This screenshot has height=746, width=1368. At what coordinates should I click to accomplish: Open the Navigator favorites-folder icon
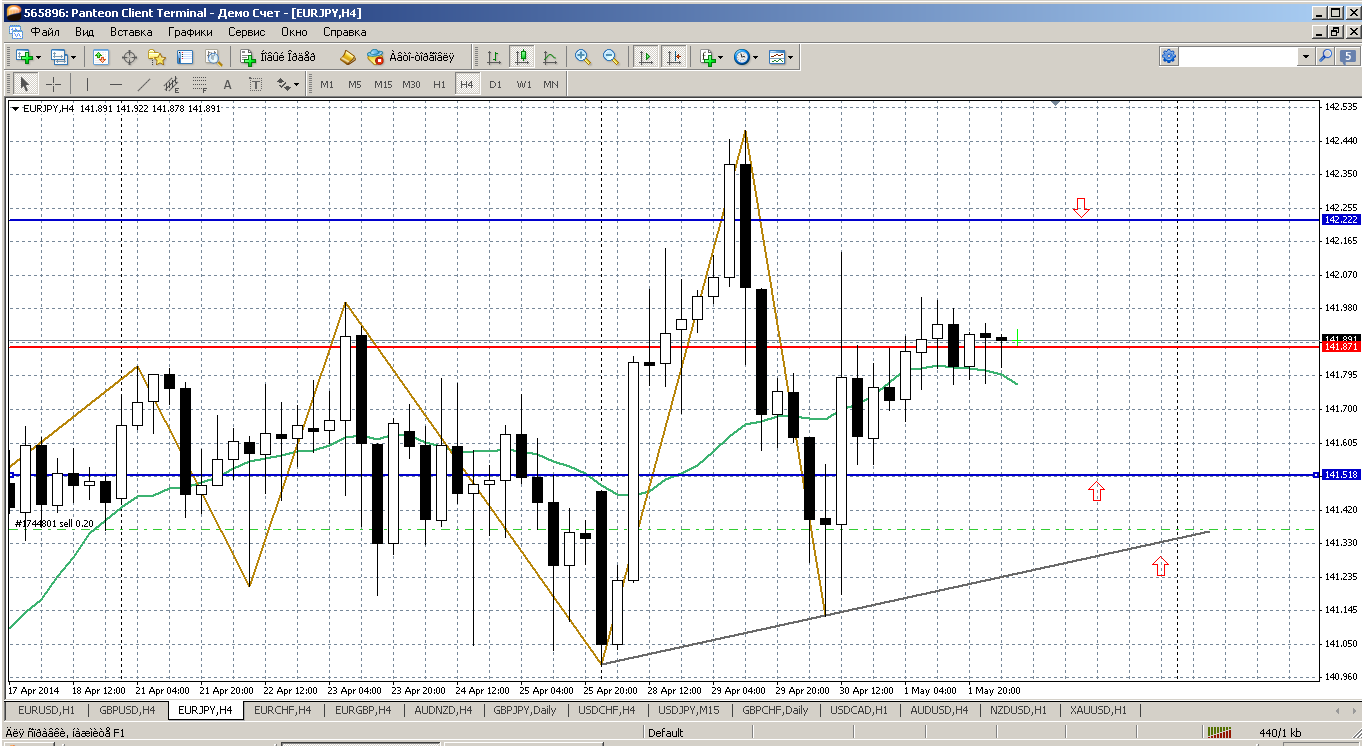[x=157, y=57]
